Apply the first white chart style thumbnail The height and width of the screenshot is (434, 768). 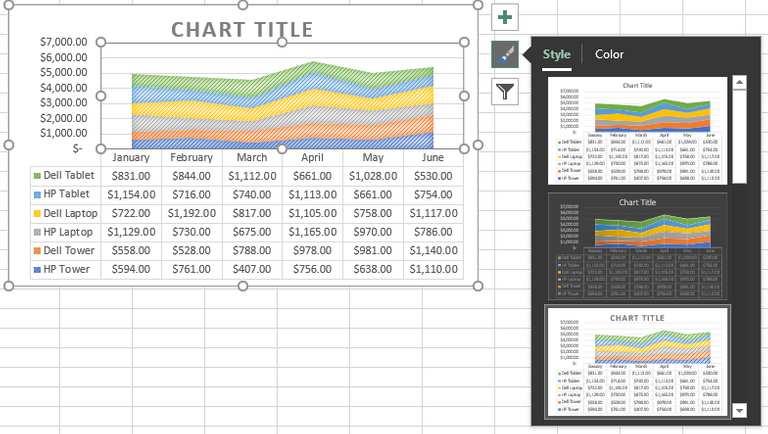[637, 131]
